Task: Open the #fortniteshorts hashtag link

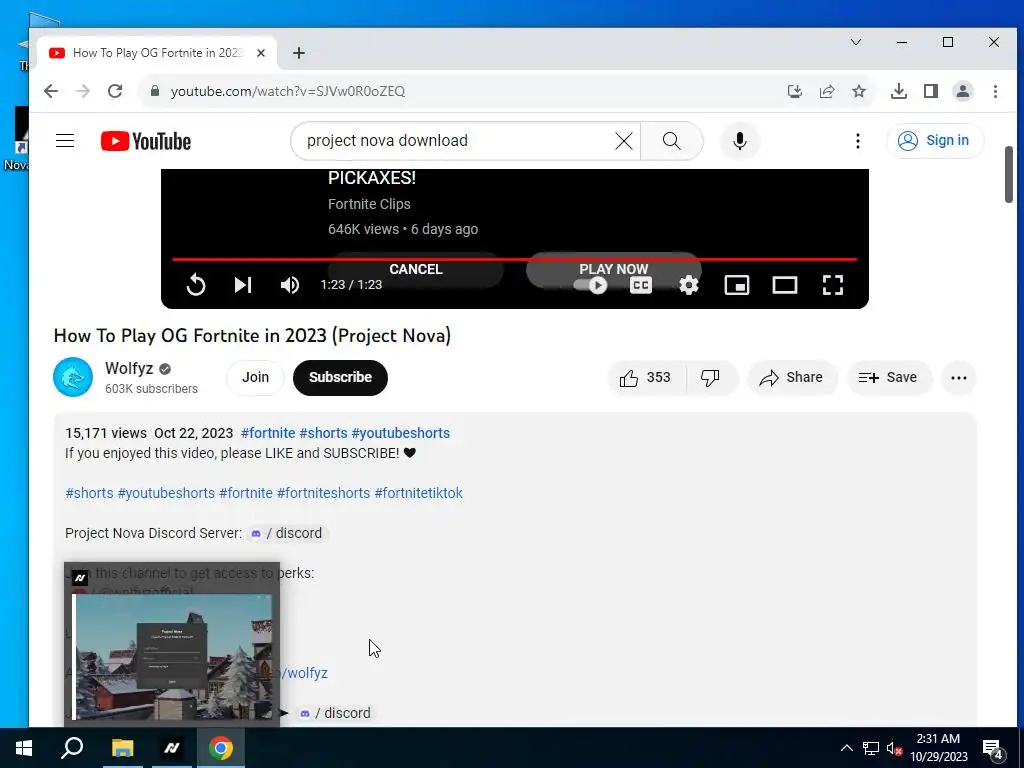Action: point(323,493)
